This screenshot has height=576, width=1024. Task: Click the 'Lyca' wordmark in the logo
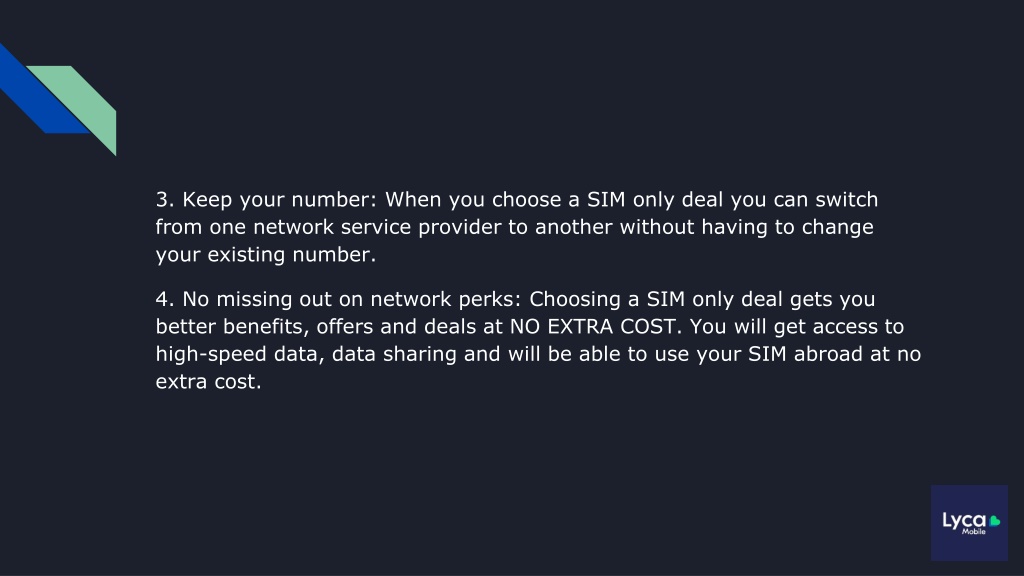[x=964, y=520]
